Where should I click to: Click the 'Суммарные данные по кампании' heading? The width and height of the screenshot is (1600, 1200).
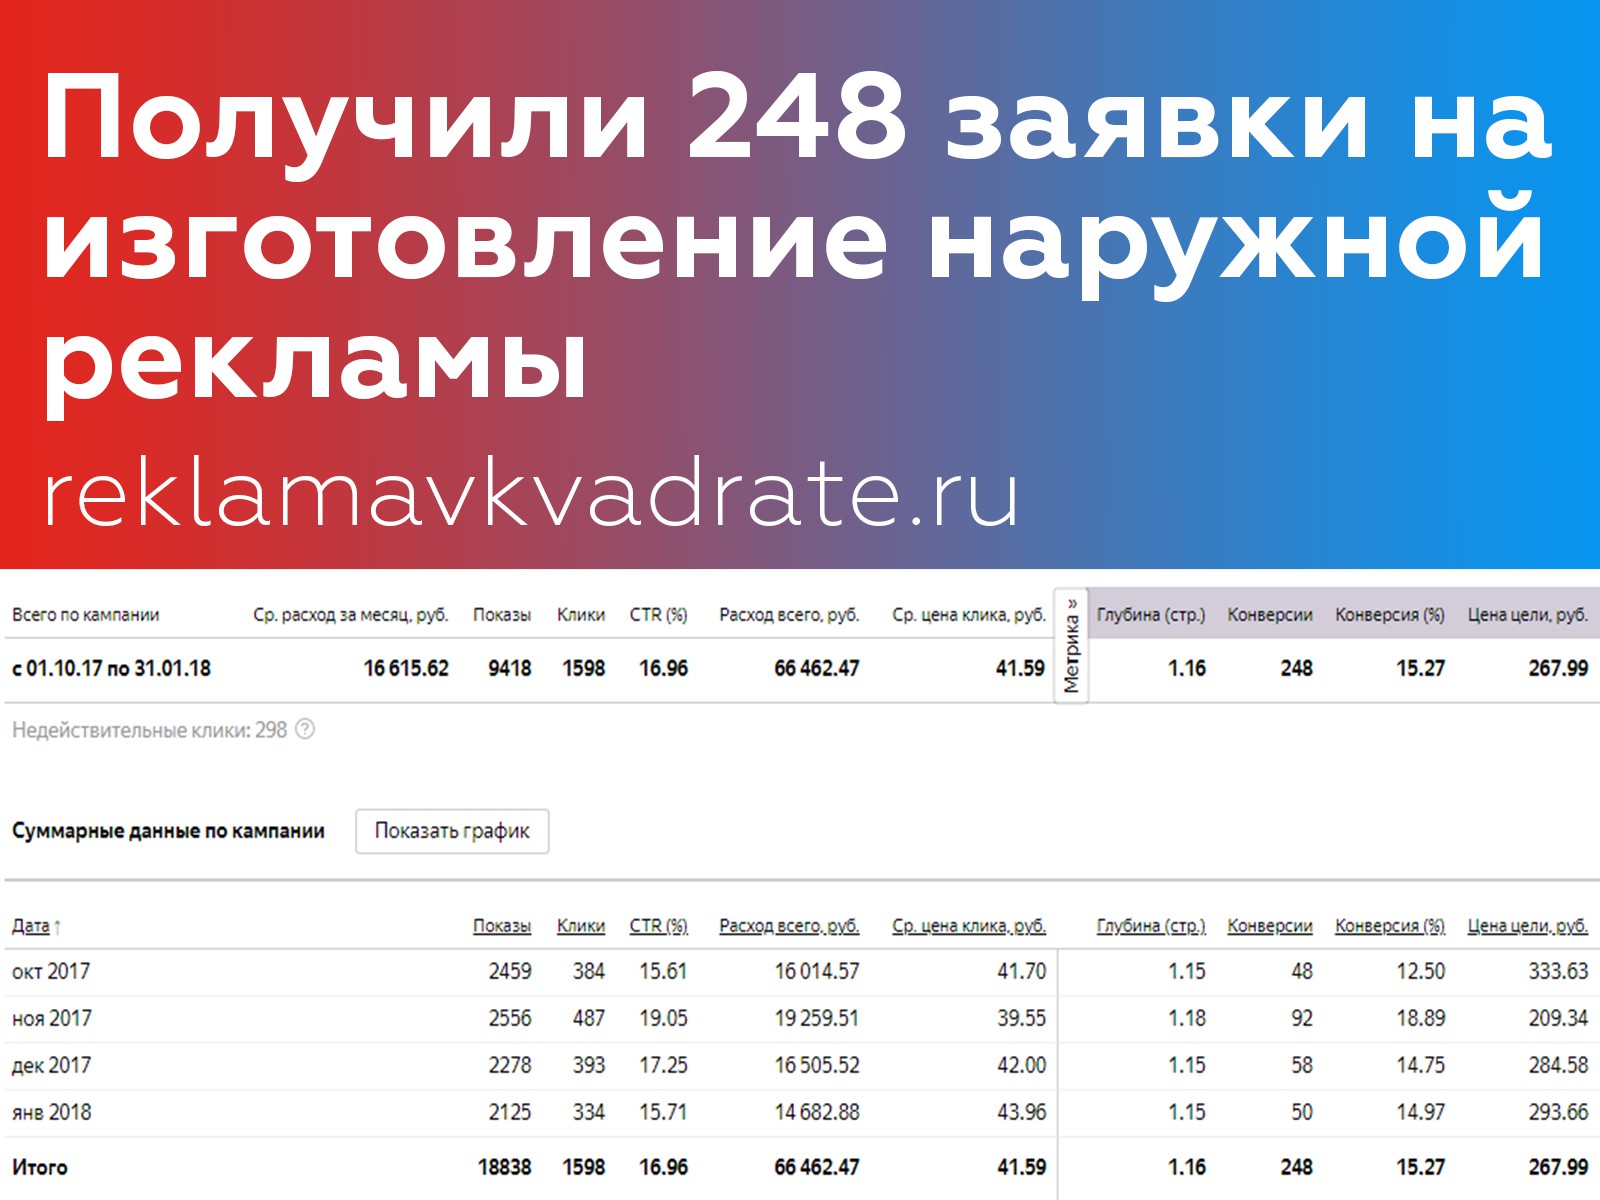click(x=168, y=831)
